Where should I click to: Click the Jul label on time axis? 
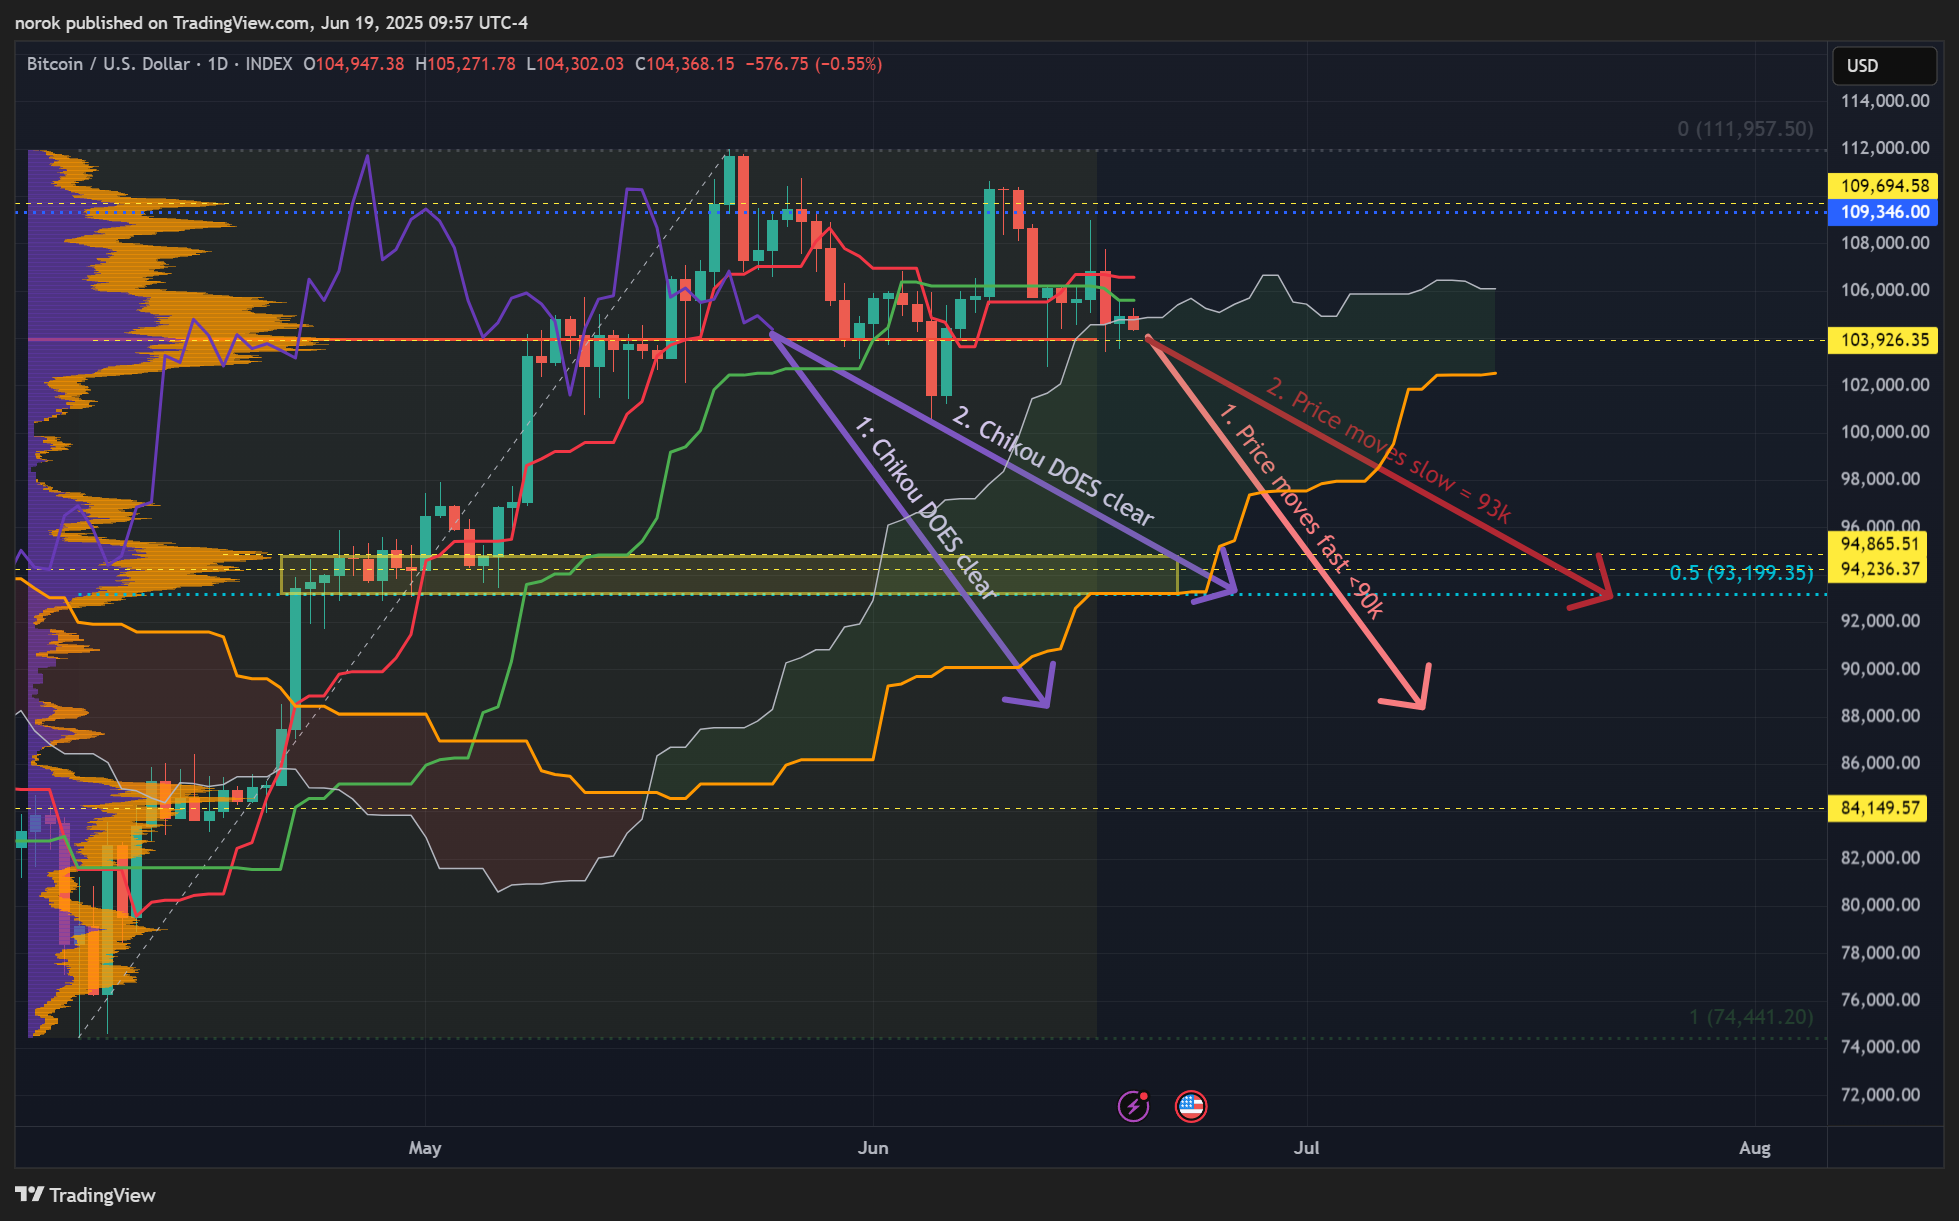(x=1306, y=1148)
